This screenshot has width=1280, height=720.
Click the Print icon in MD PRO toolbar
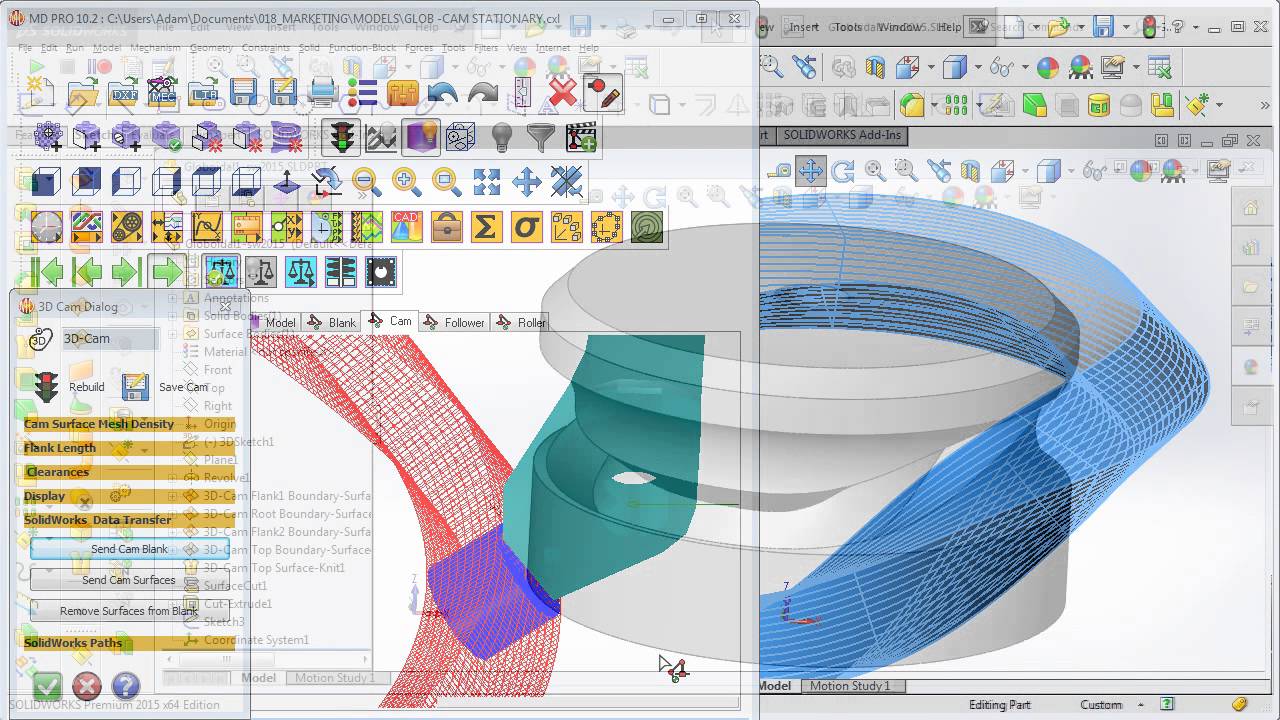coord(323,94)
